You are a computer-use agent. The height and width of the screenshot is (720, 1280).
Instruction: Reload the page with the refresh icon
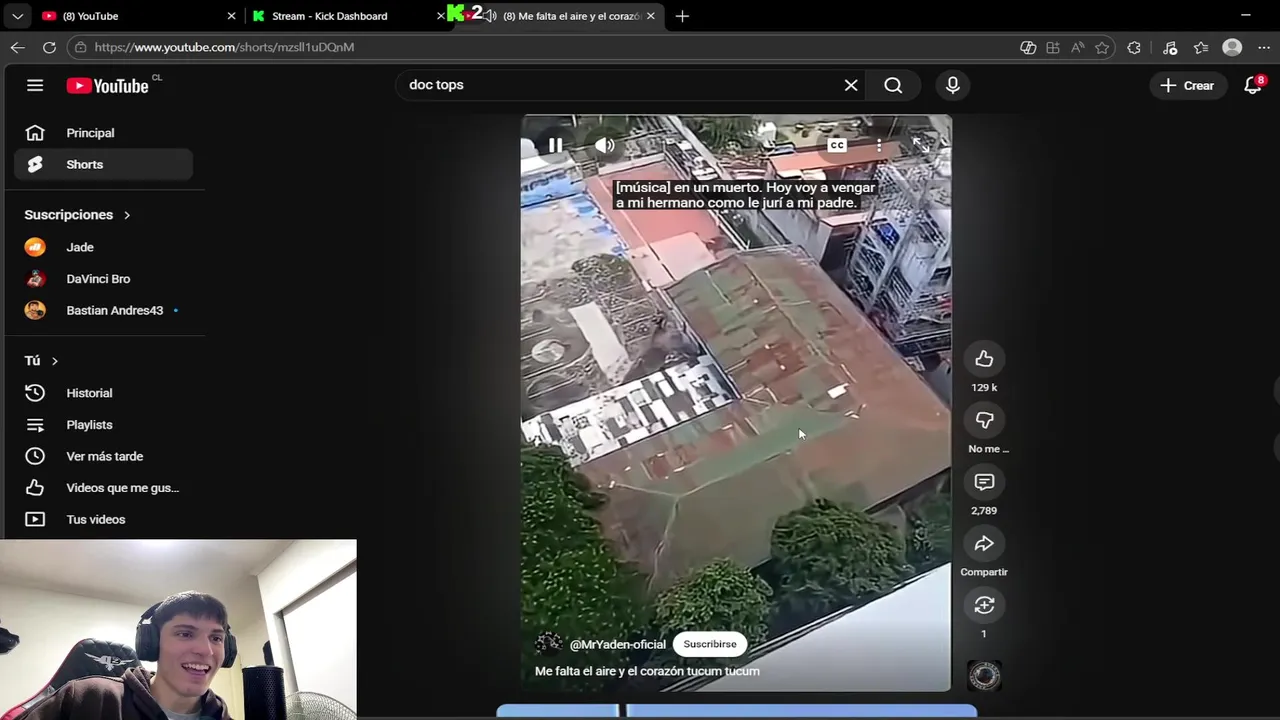coord(49,47)
